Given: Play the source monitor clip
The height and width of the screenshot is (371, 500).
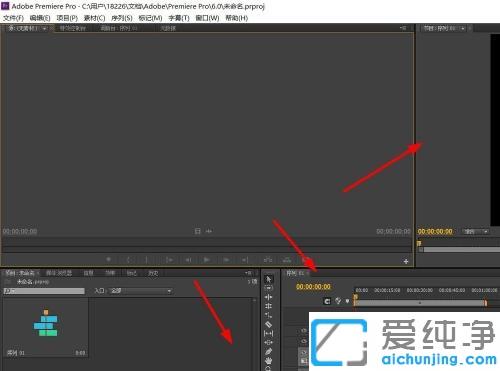Looking at the screenshot, I should point(207,259).
